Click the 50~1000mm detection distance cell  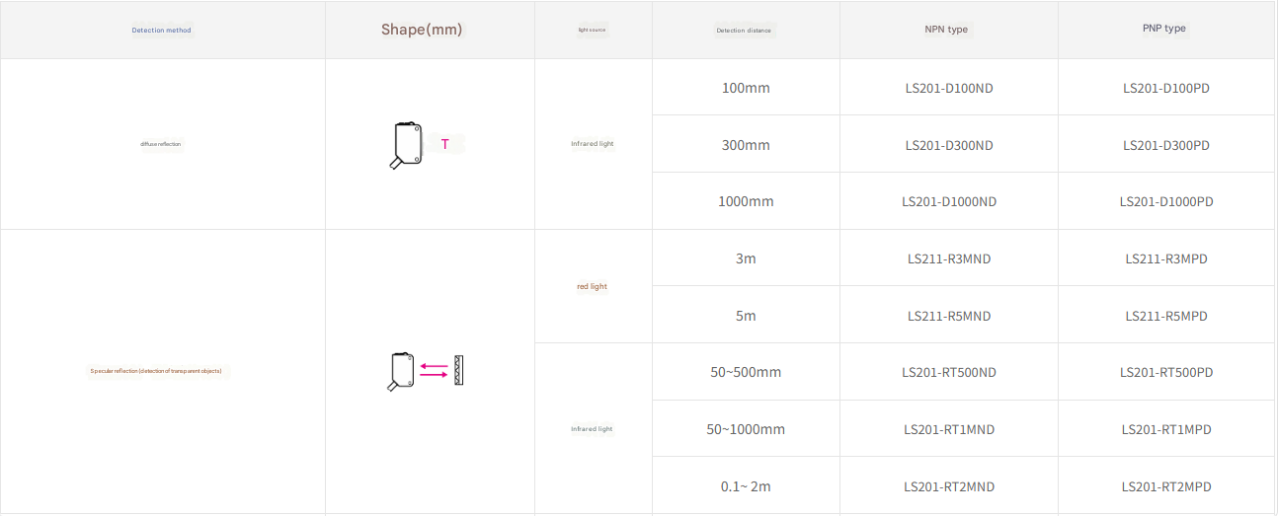(746, 430)
